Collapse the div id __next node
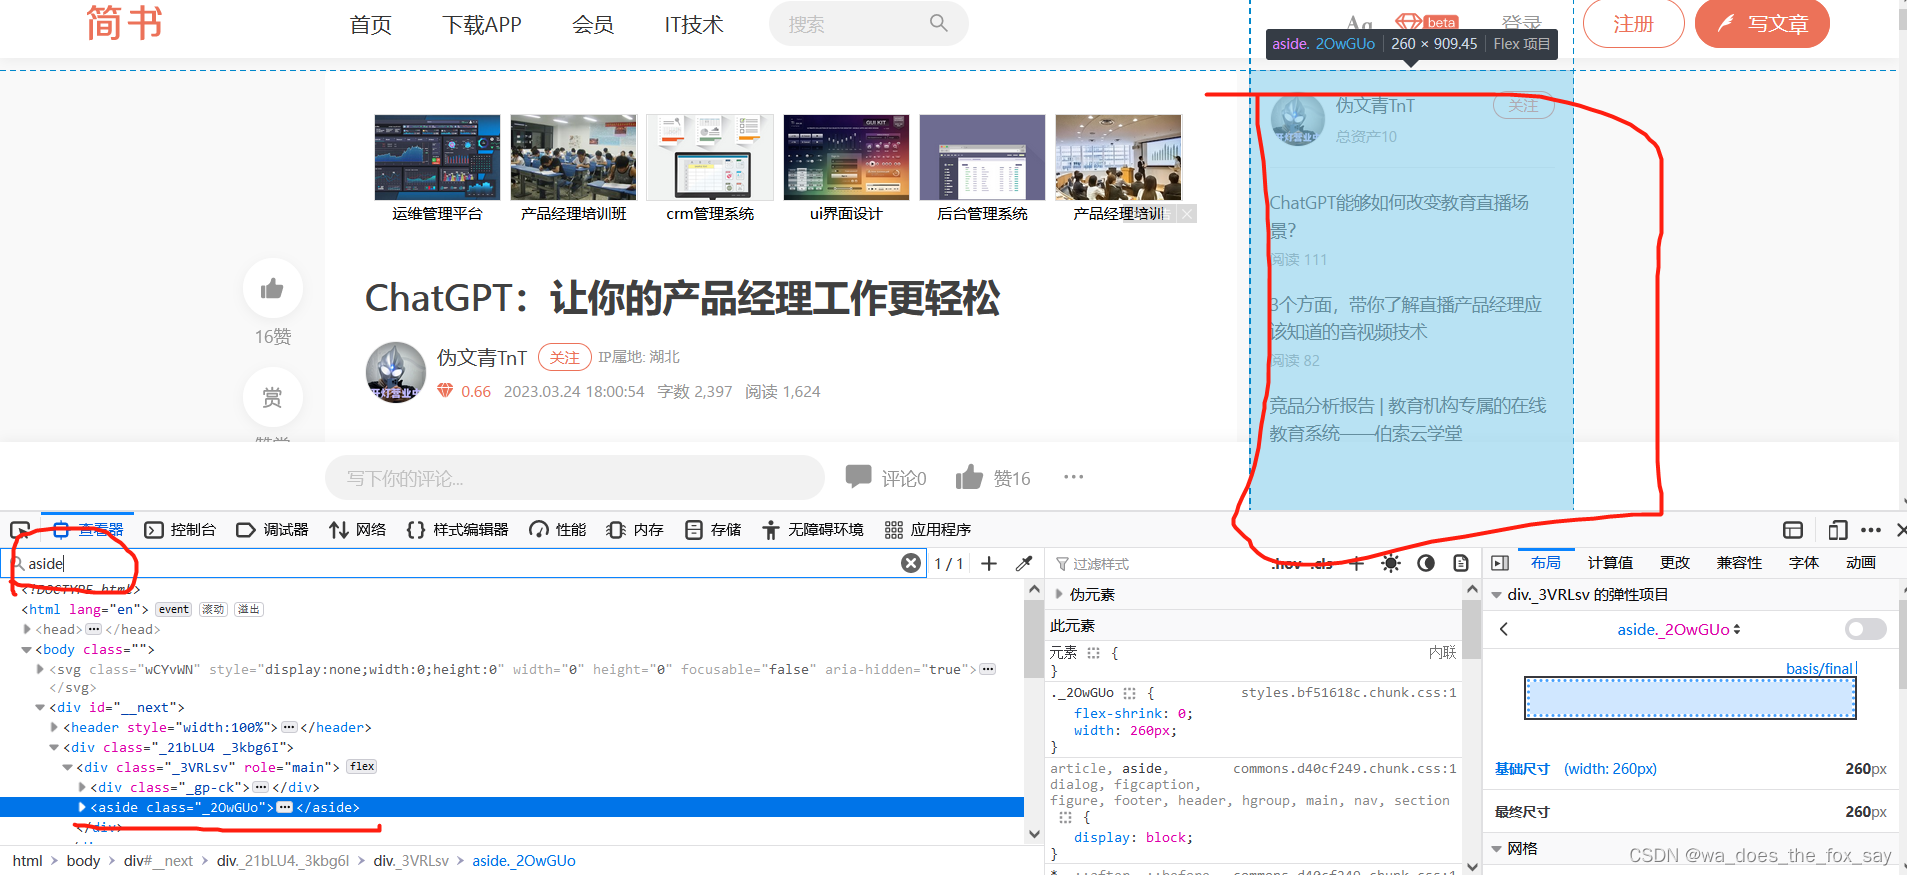Screen dimensions: 1907x875 pyautogui.click(x=41, y=707)
